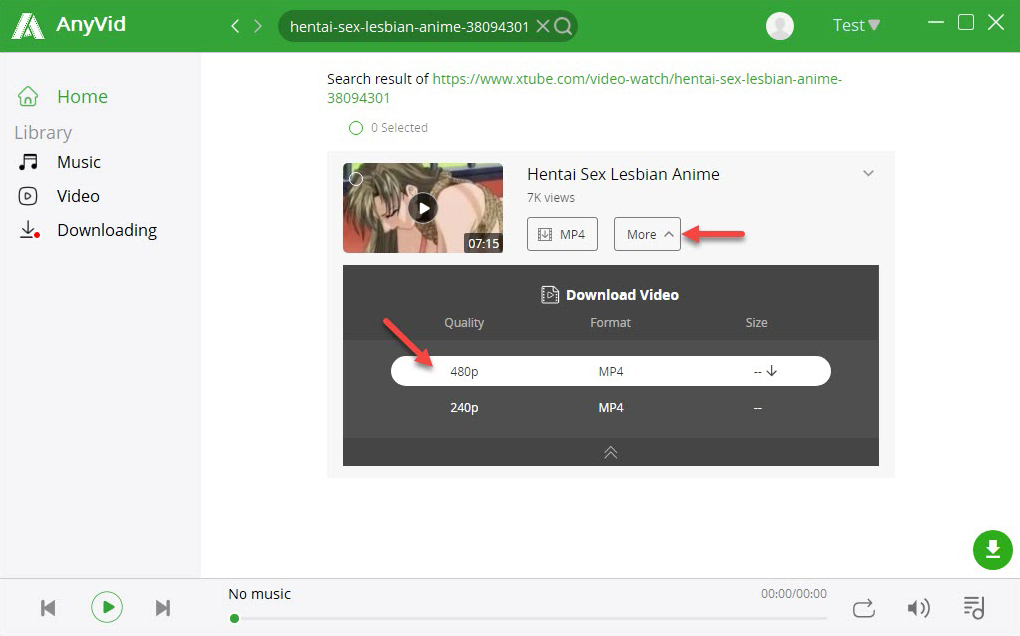Image resolution: width=1020 pixels, height=636 pixels.
Task: Expand the chevron beside the video title
Action: point(868,173)
